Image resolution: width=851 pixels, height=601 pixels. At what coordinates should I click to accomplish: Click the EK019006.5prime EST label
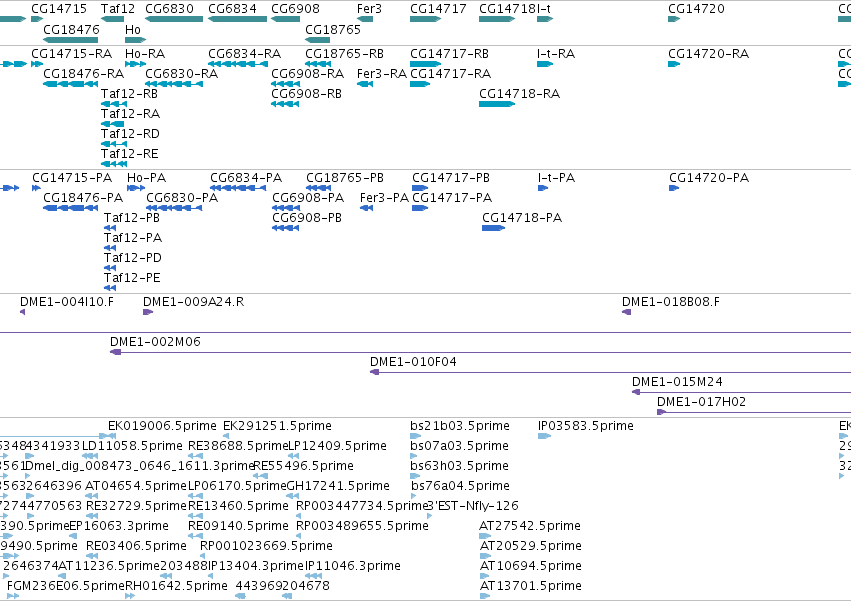162,426
